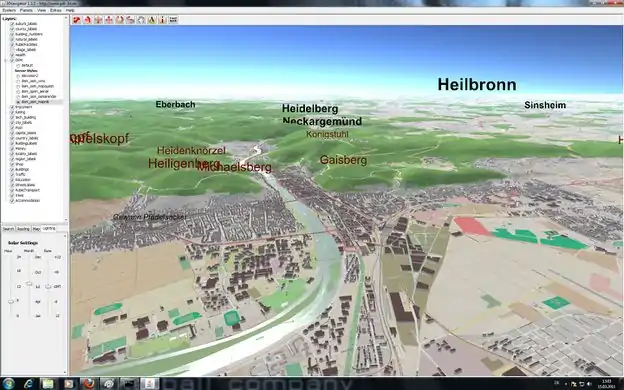Click the Heidelberg label on the map
The width and height of the screenshot is (624, 390).
click(310, 109)
